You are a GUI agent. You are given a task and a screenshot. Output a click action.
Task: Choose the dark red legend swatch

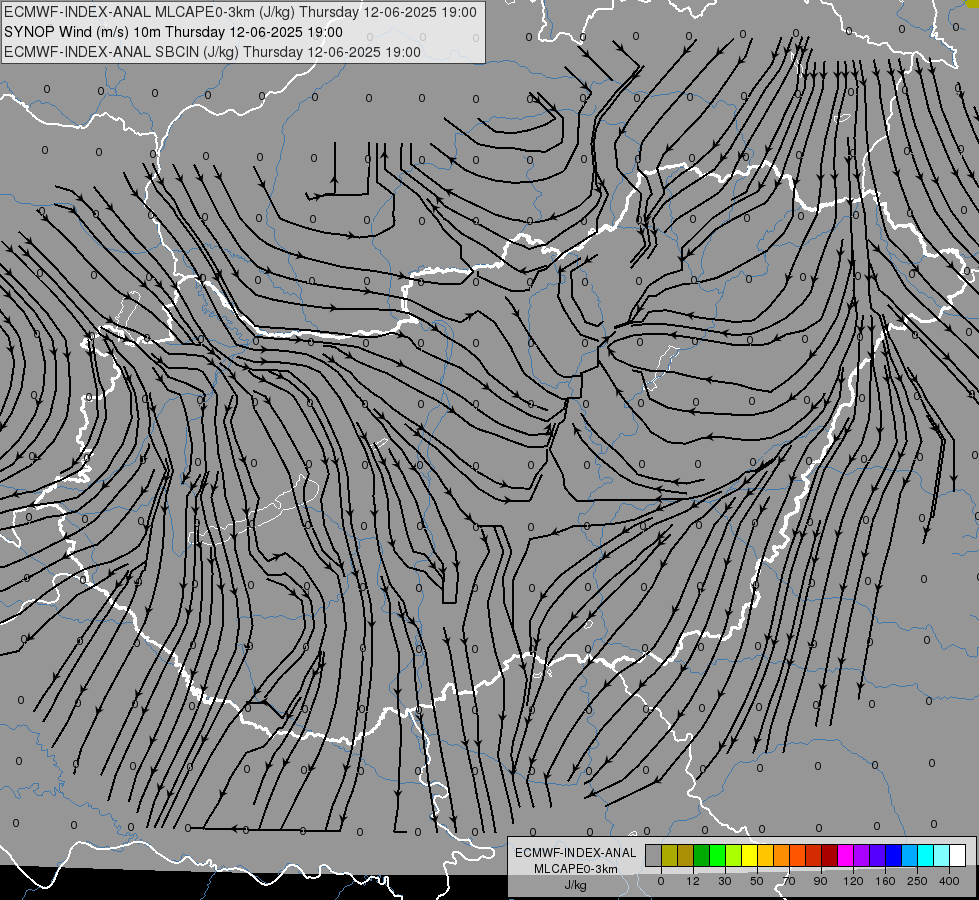tap(830, 856)
